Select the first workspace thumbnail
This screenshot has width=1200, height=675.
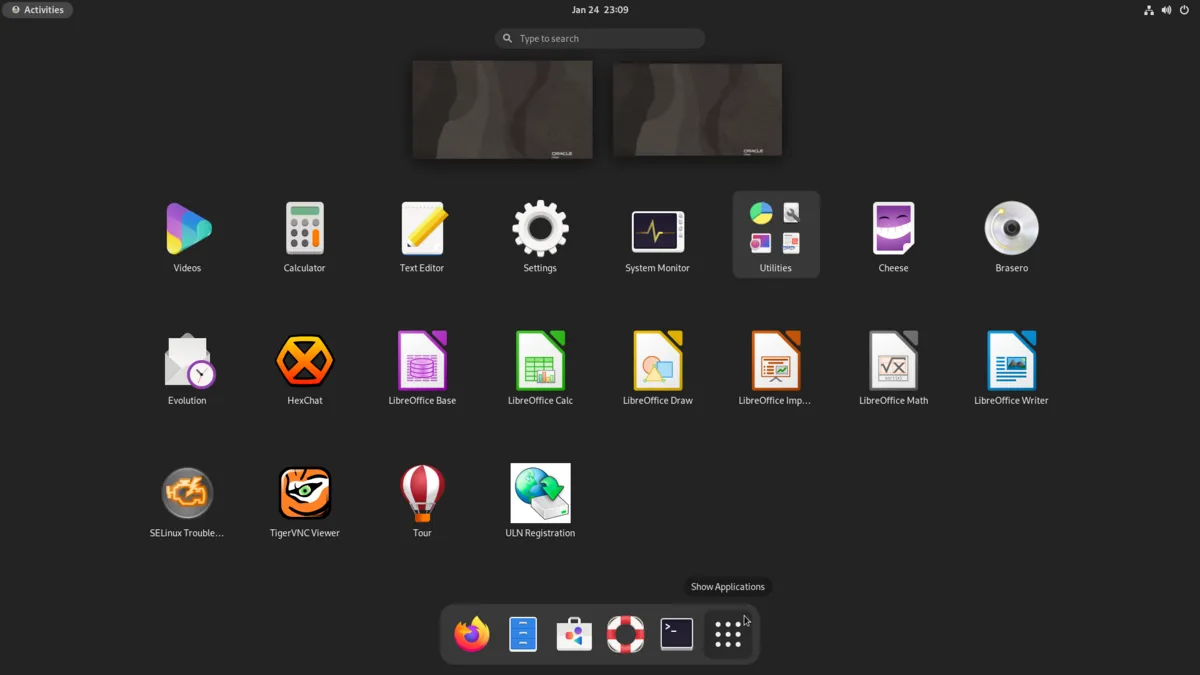point(502,109)
